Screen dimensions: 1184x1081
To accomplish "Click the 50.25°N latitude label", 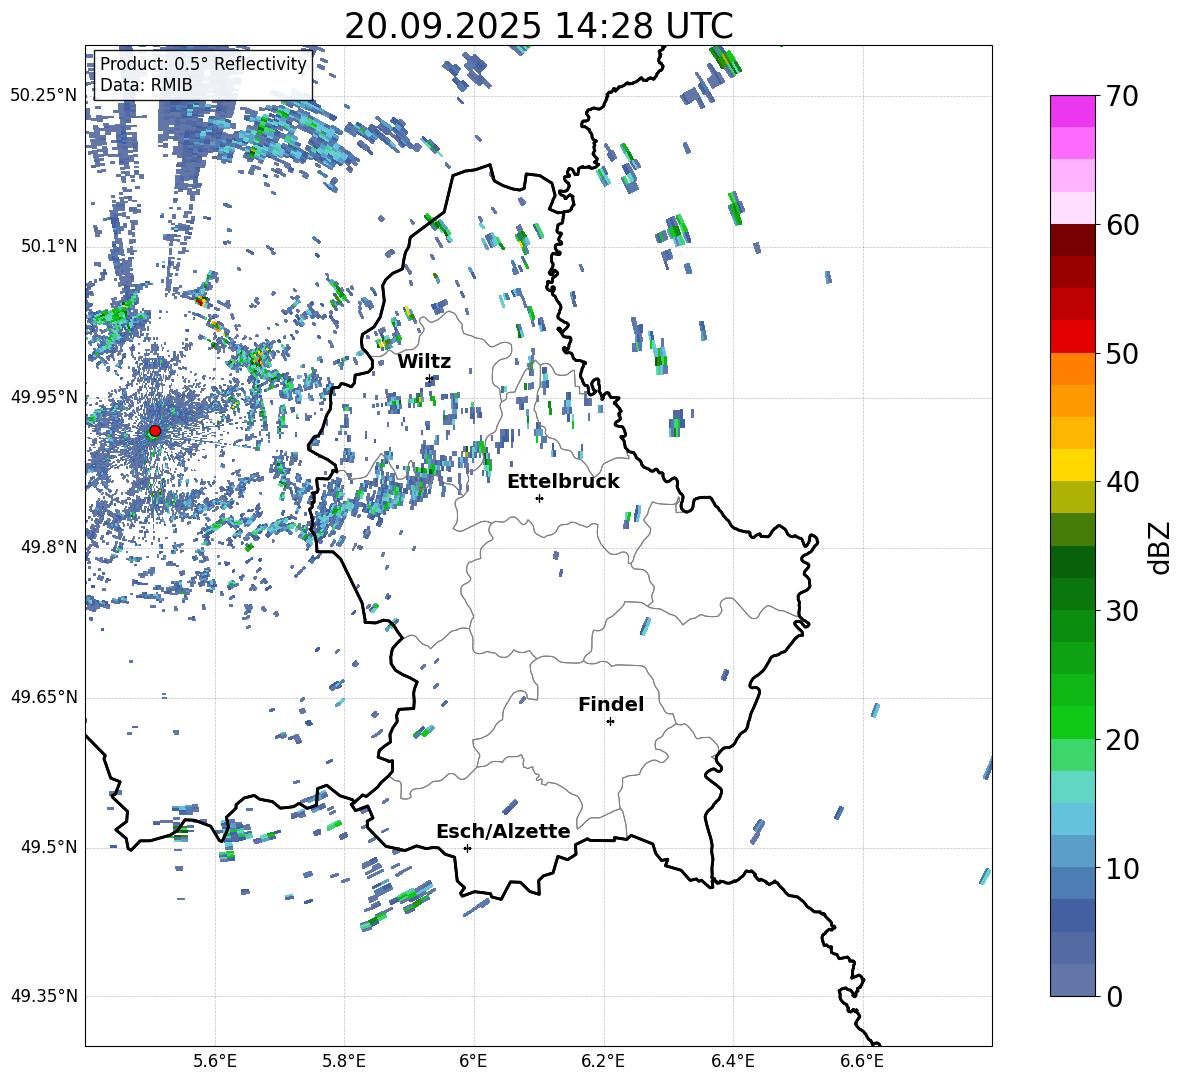I will point(45,96).
